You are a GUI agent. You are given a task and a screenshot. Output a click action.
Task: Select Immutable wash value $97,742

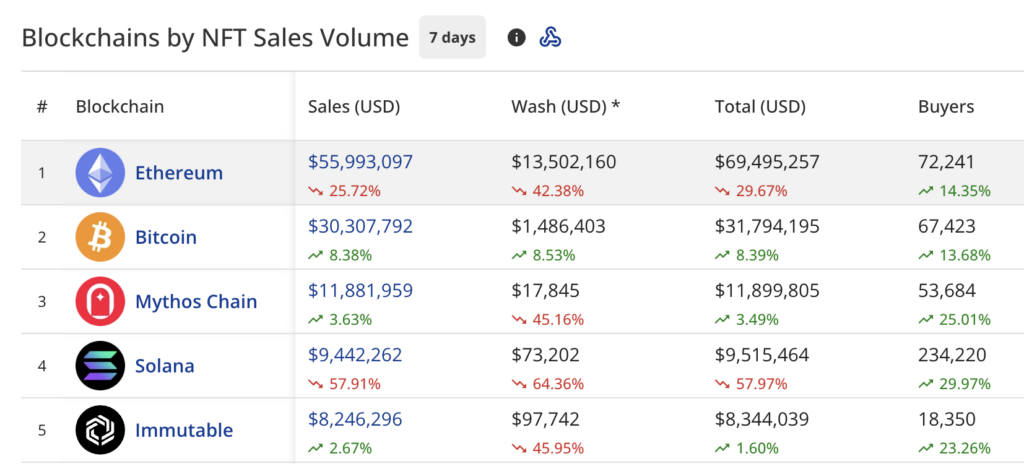pyautogui.click(x=545, y=419)
